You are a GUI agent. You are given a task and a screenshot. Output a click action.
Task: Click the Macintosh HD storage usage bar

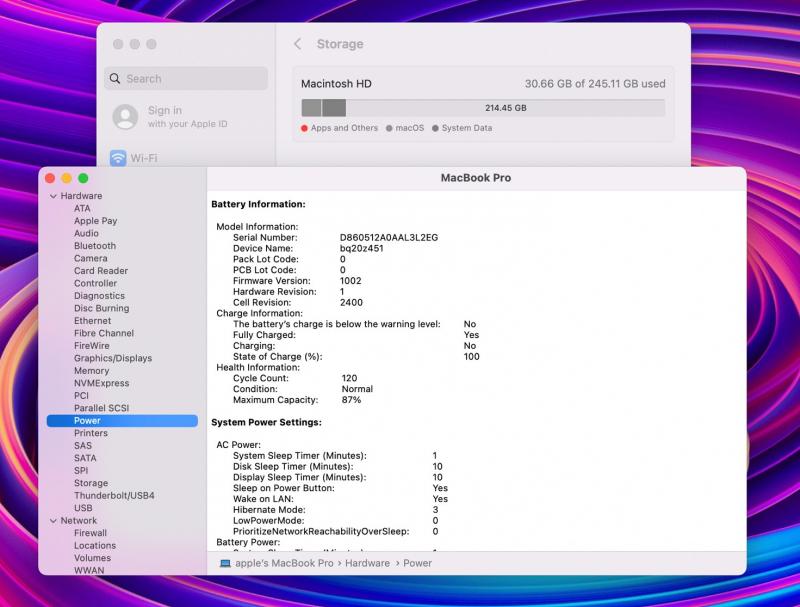pyautogui.click(x=483, y=108)
